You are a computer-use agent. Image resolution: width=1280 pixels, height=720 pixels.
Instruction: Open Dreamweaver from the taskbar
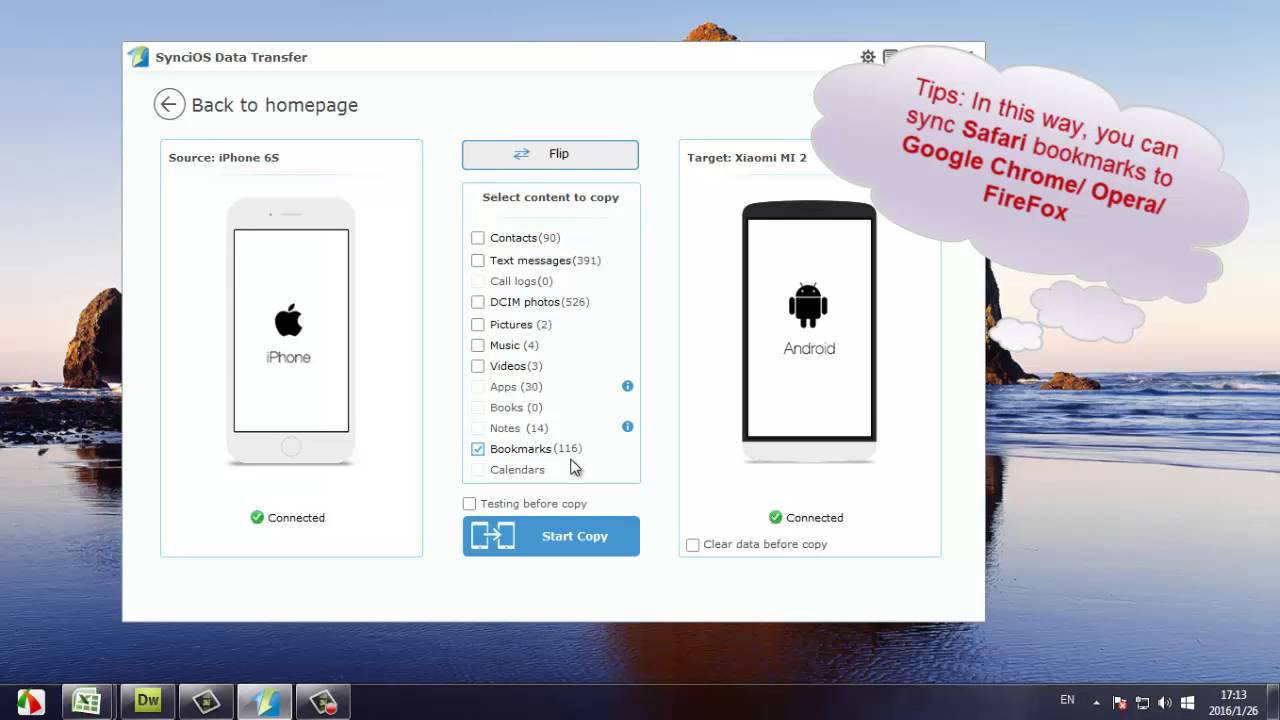[x=148, y=702]
